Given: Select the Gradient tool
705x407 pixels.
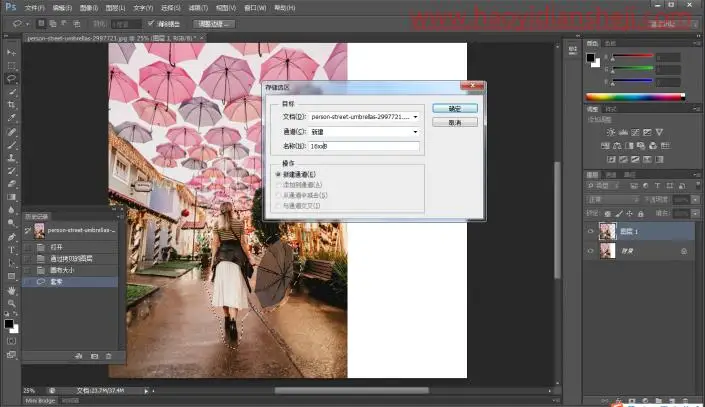Looking at the screenshot, I should 11,197.
